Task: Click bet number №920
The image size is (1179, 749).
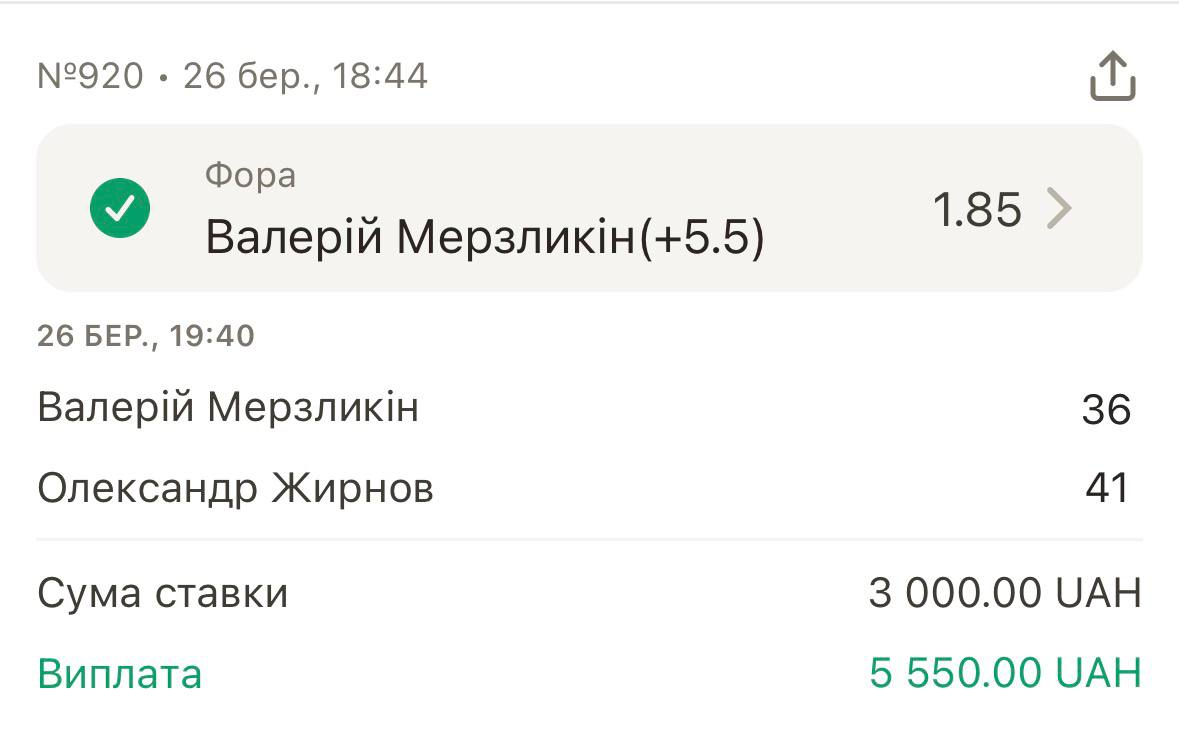Action: coord(90,76)
